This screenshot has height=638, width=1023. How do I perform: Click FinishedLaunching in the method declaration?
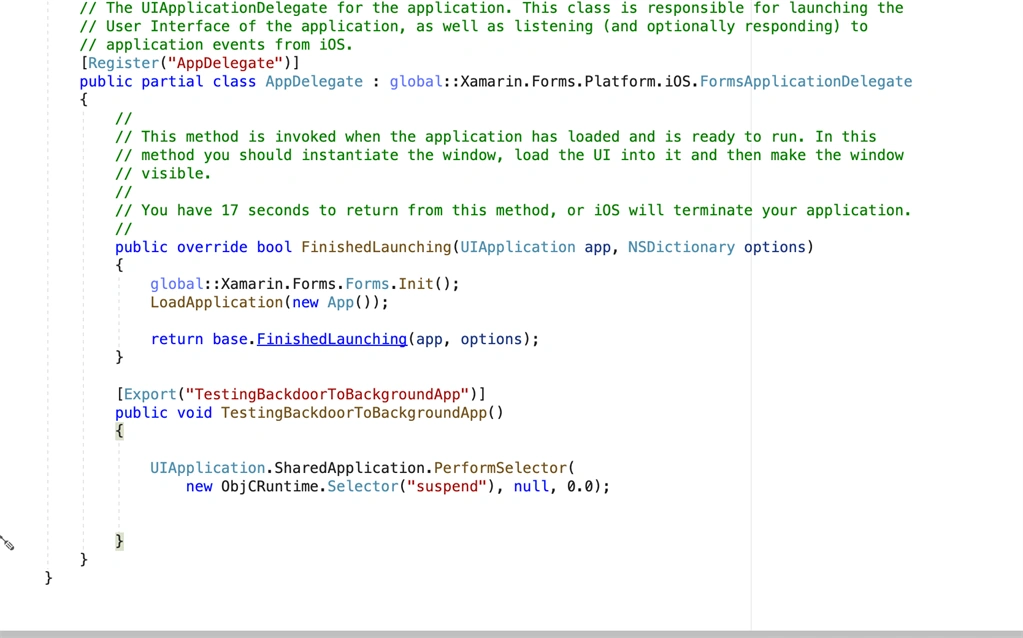pos(376,247)
